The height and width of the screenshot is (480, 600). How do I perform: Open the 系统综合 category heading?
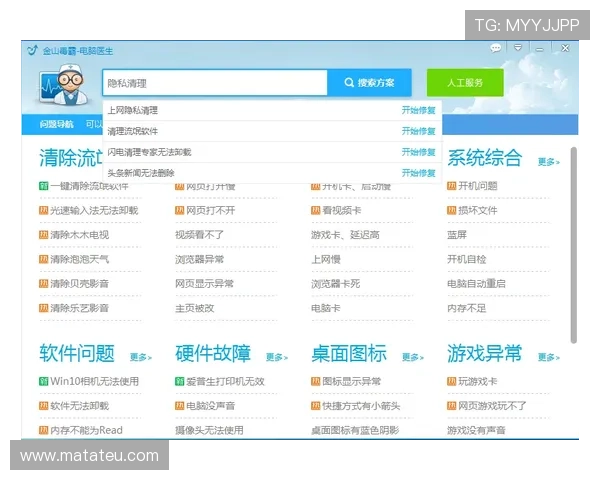485,158
